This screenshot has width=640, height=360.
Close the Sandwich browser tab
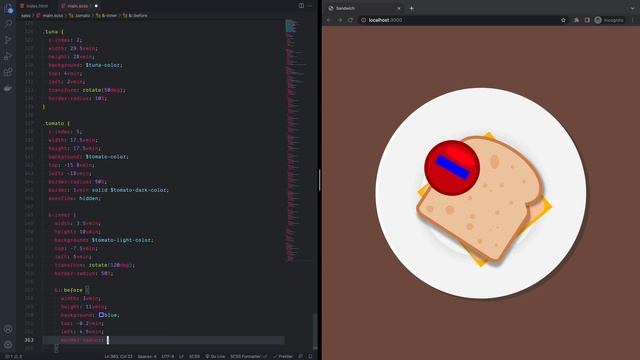399,8
